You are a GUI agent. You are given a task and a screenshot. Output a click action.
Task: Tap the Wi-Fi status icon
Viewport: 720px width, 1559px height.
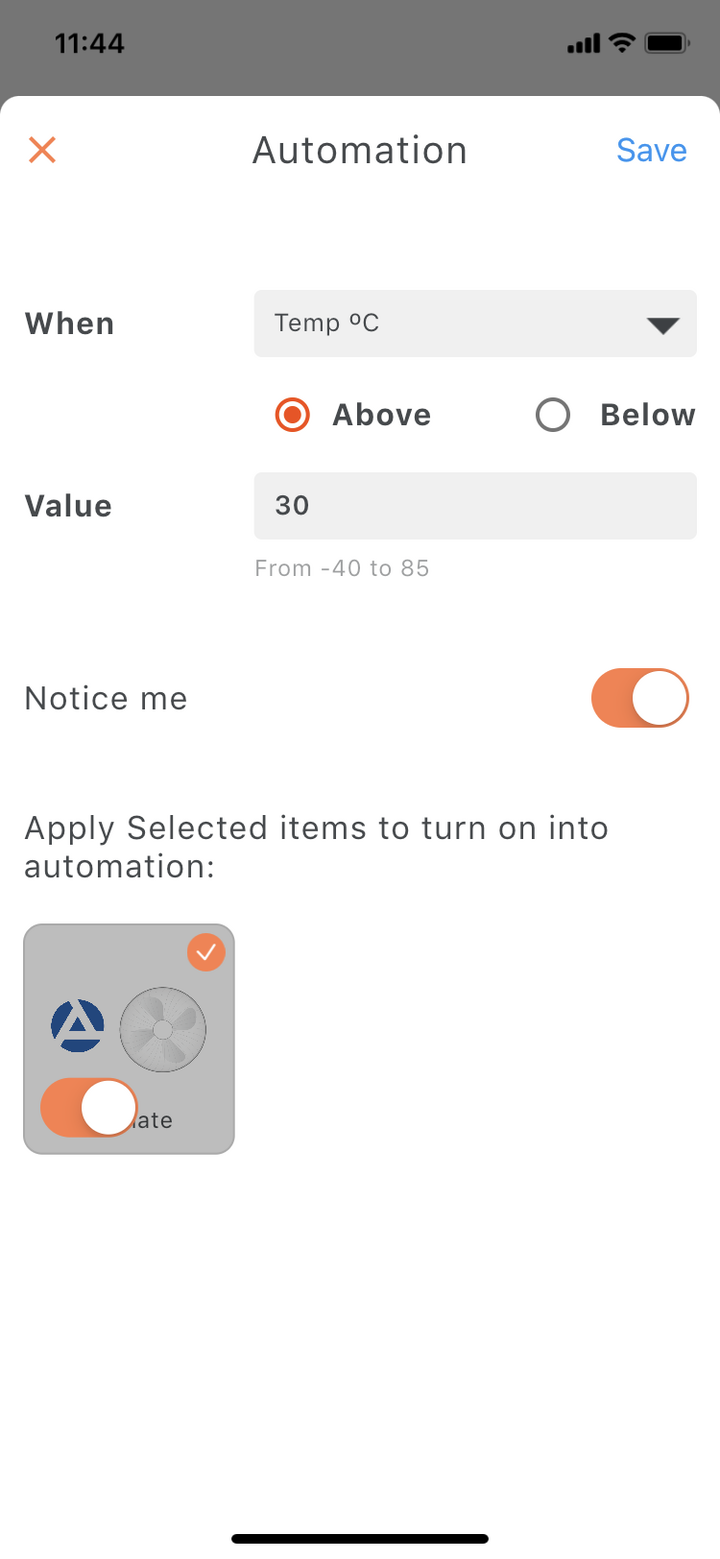point(622,43)
